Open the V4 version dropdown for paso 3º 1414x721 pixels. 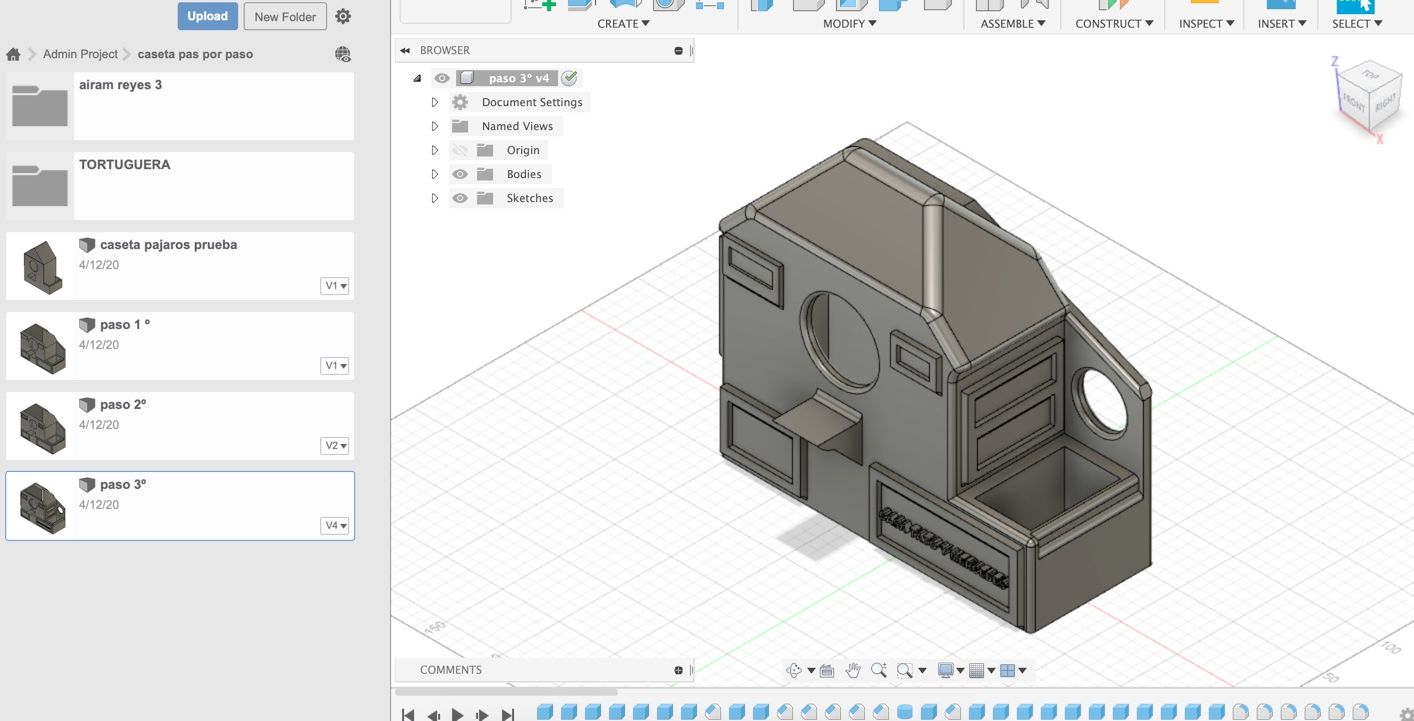(x=335, y=525)
